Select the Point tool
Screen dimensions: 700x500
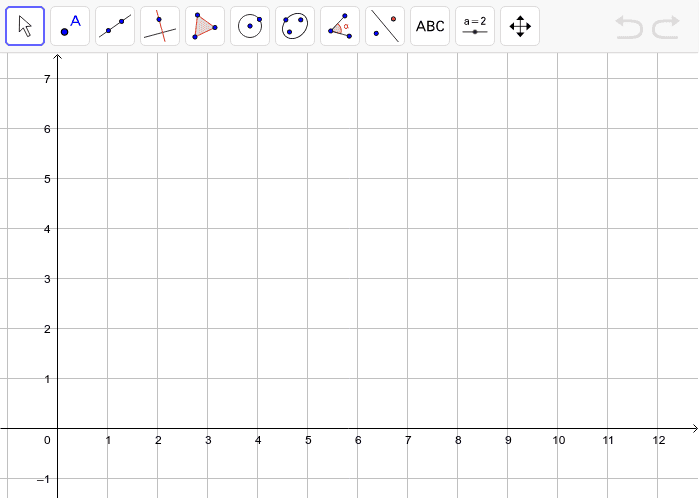(70, 26)
